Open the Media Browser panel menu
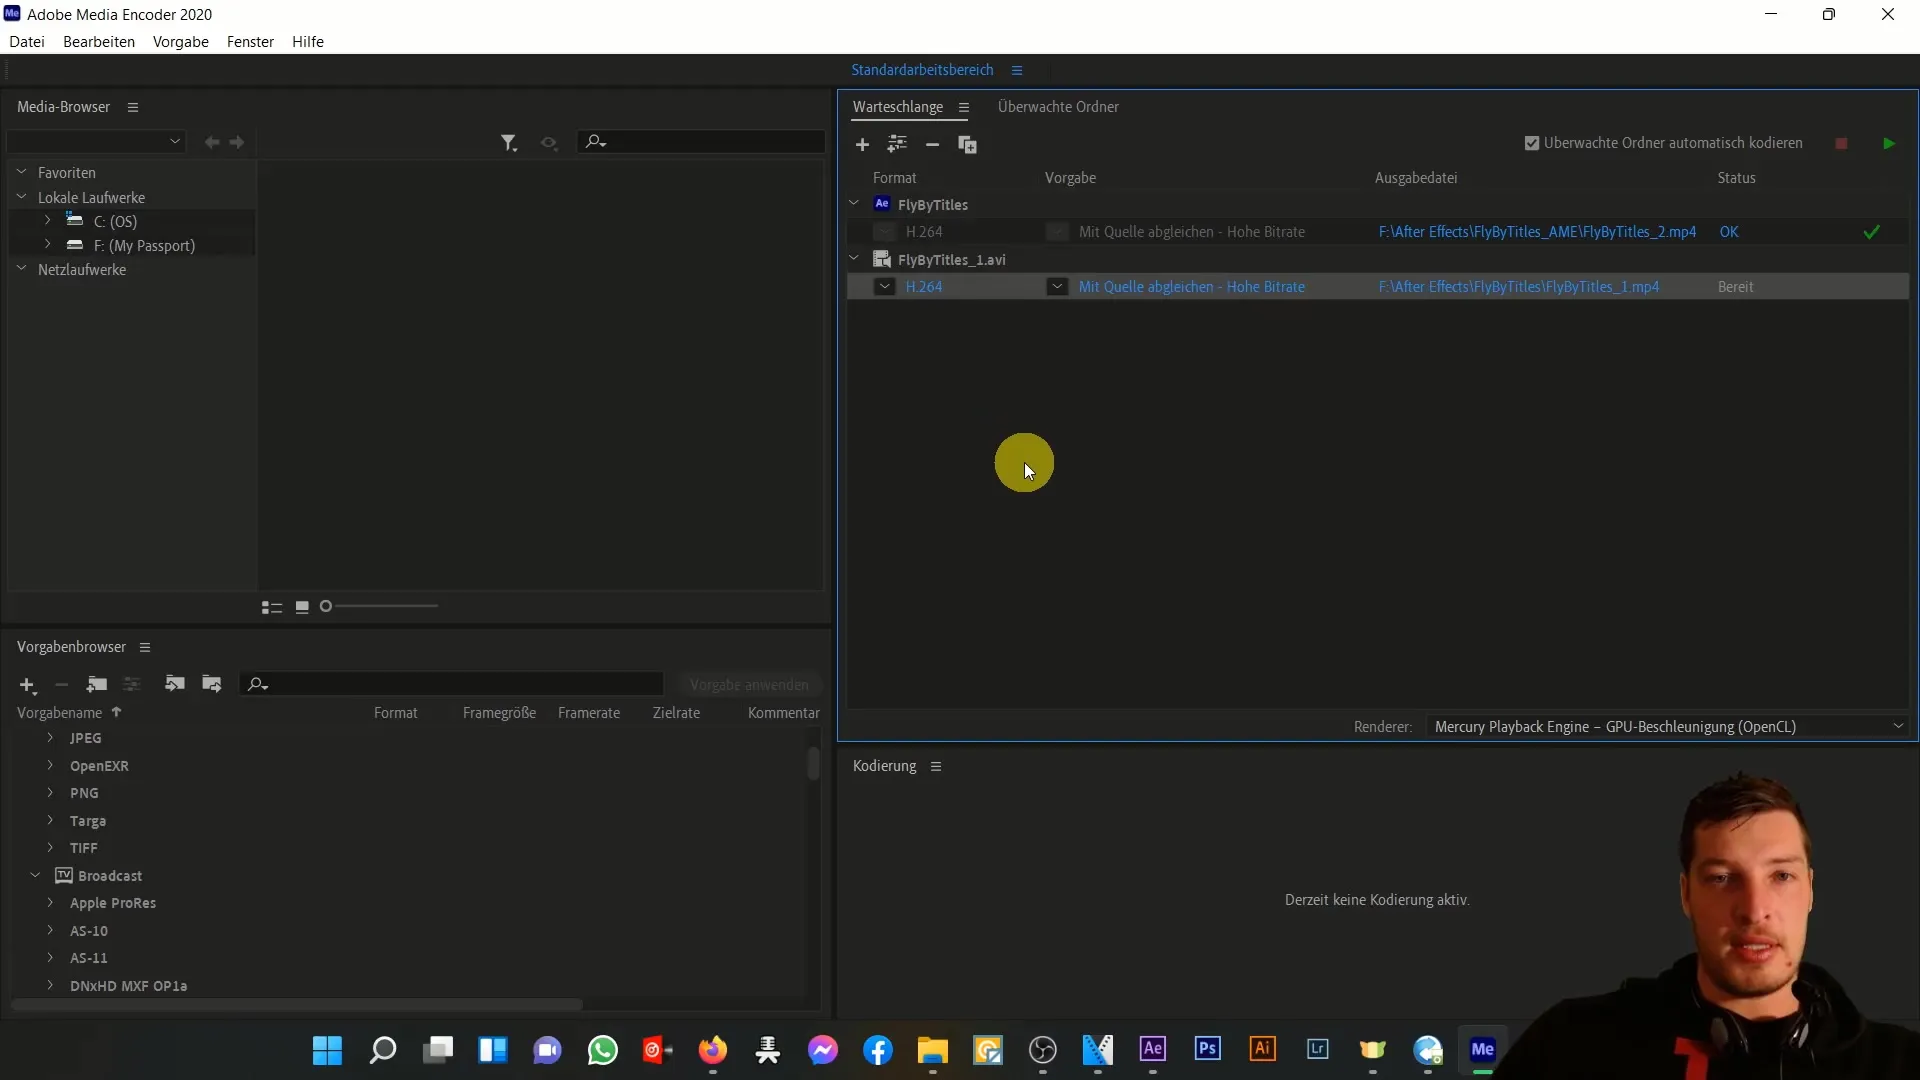 pos(132,107)
